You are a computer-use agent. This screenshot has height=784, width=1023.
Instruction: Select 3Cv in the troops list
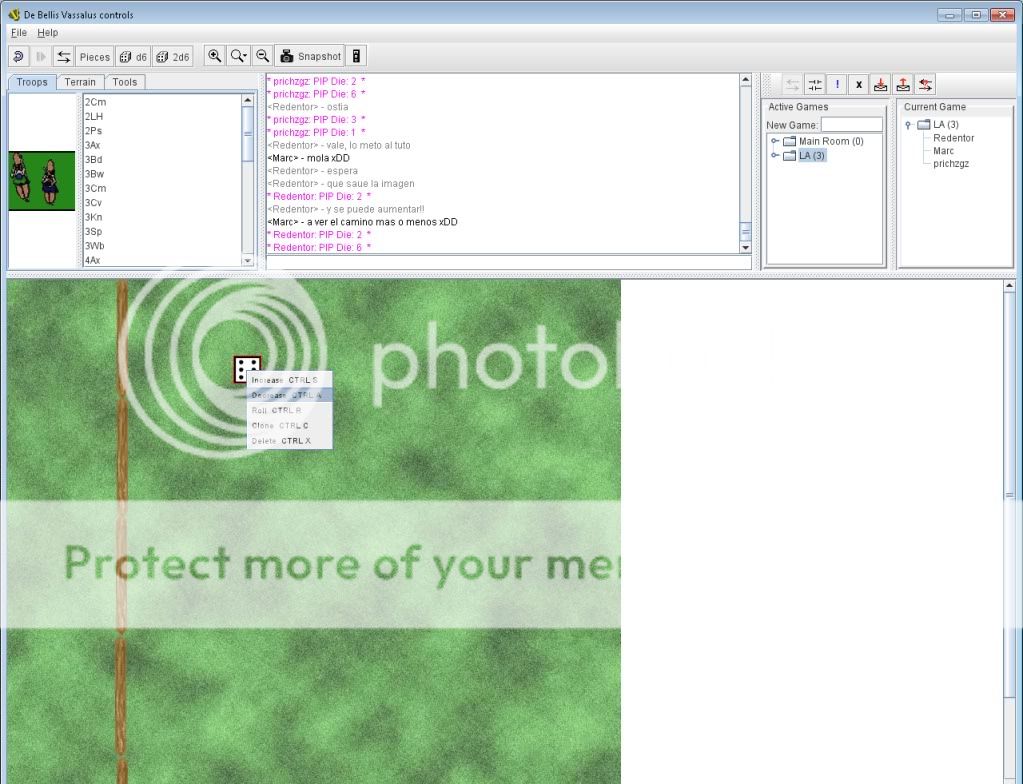point(162,202)
